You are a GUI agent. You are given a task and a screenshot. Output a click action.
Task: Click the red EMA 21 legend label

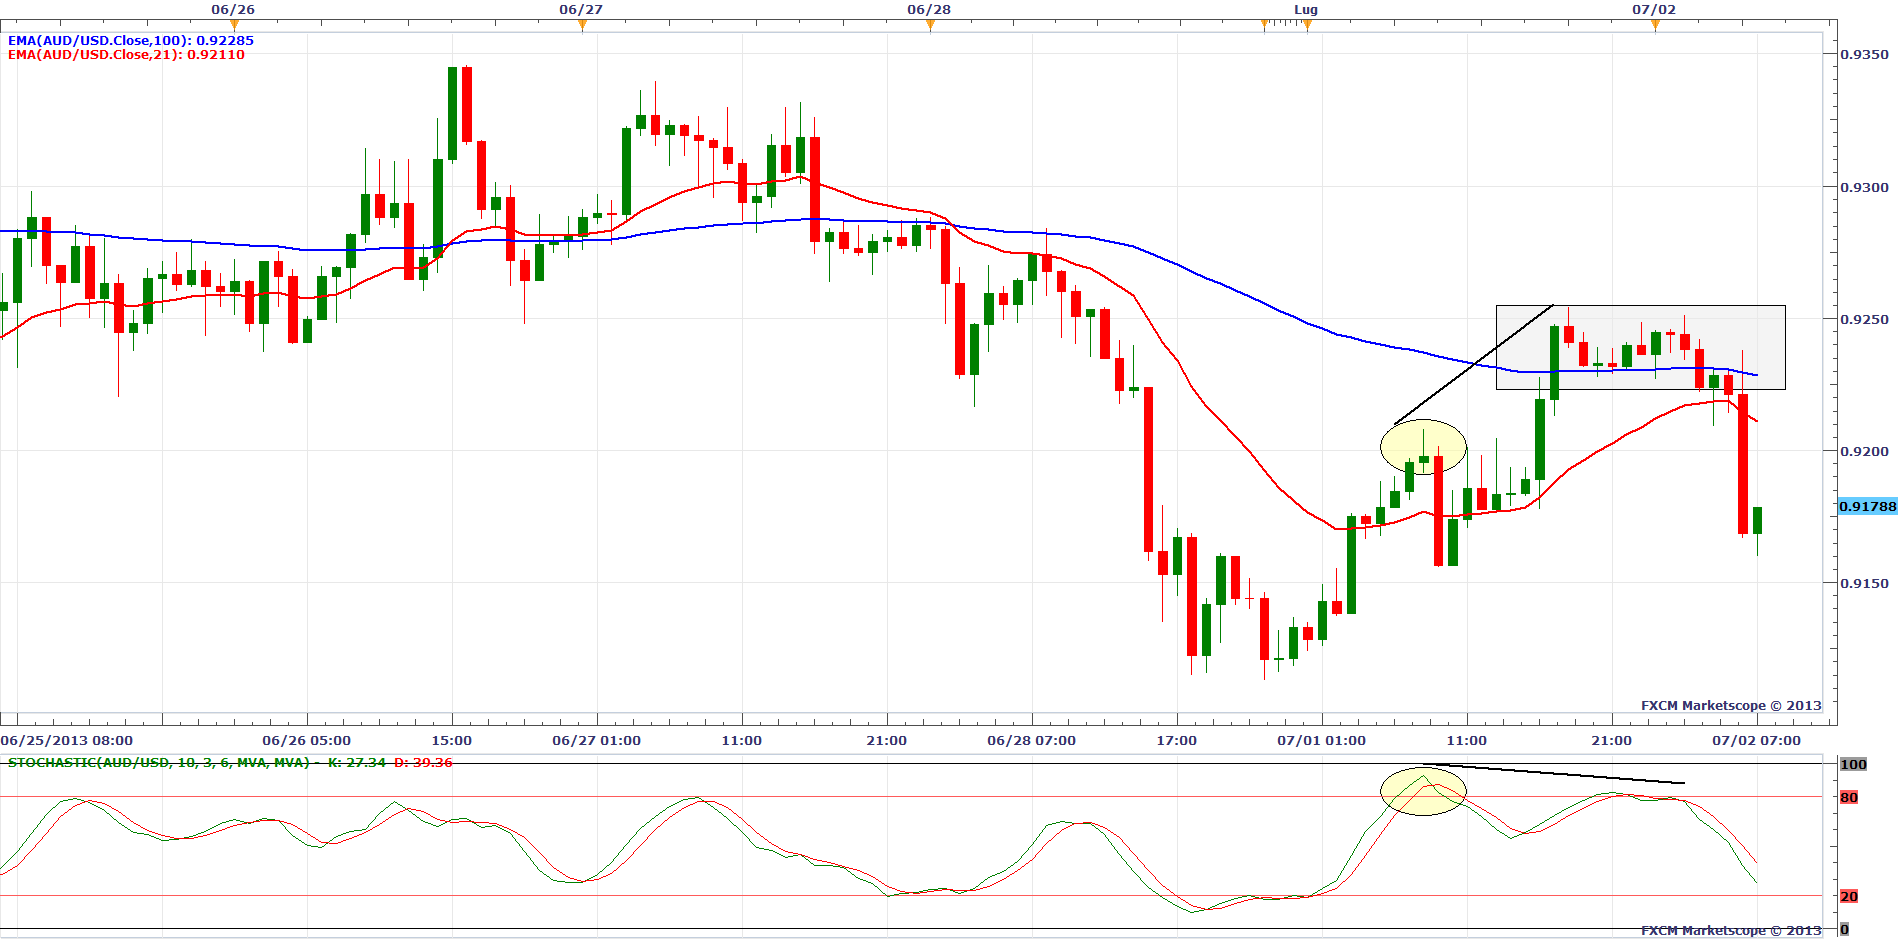[126, 55]
